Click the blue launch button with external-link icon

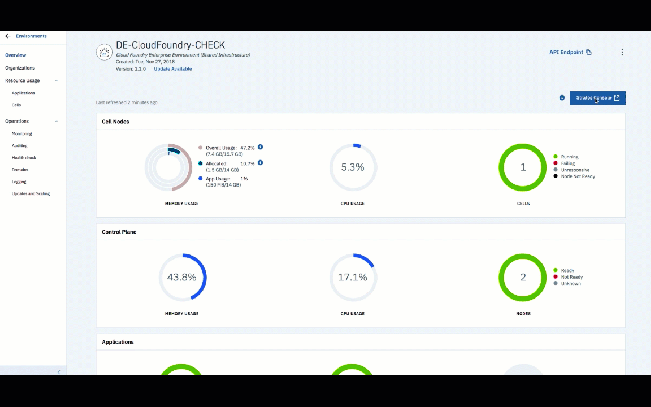point(598,98)
